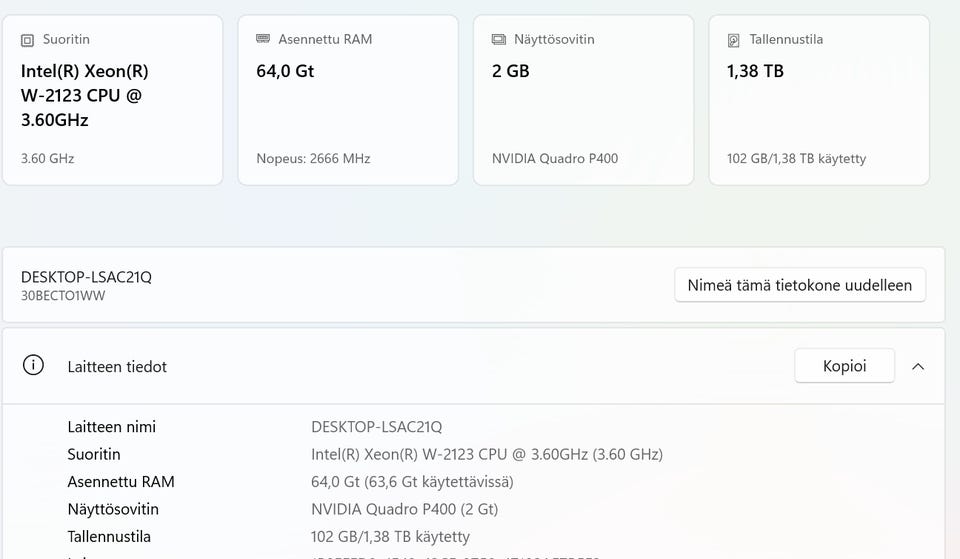Viewport: 960px width, 559px height.
Task: Click the processor chip icon beside Suoritin
Action: pos(27,40)
